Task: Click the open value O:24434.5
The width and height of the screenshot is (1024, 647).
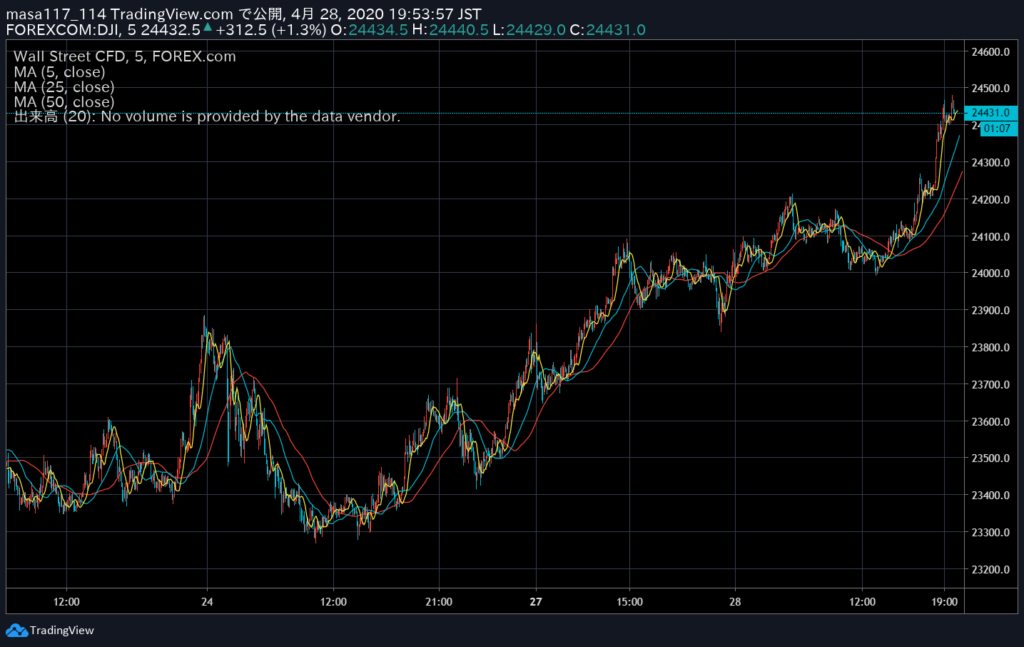Action: (369, 30)
